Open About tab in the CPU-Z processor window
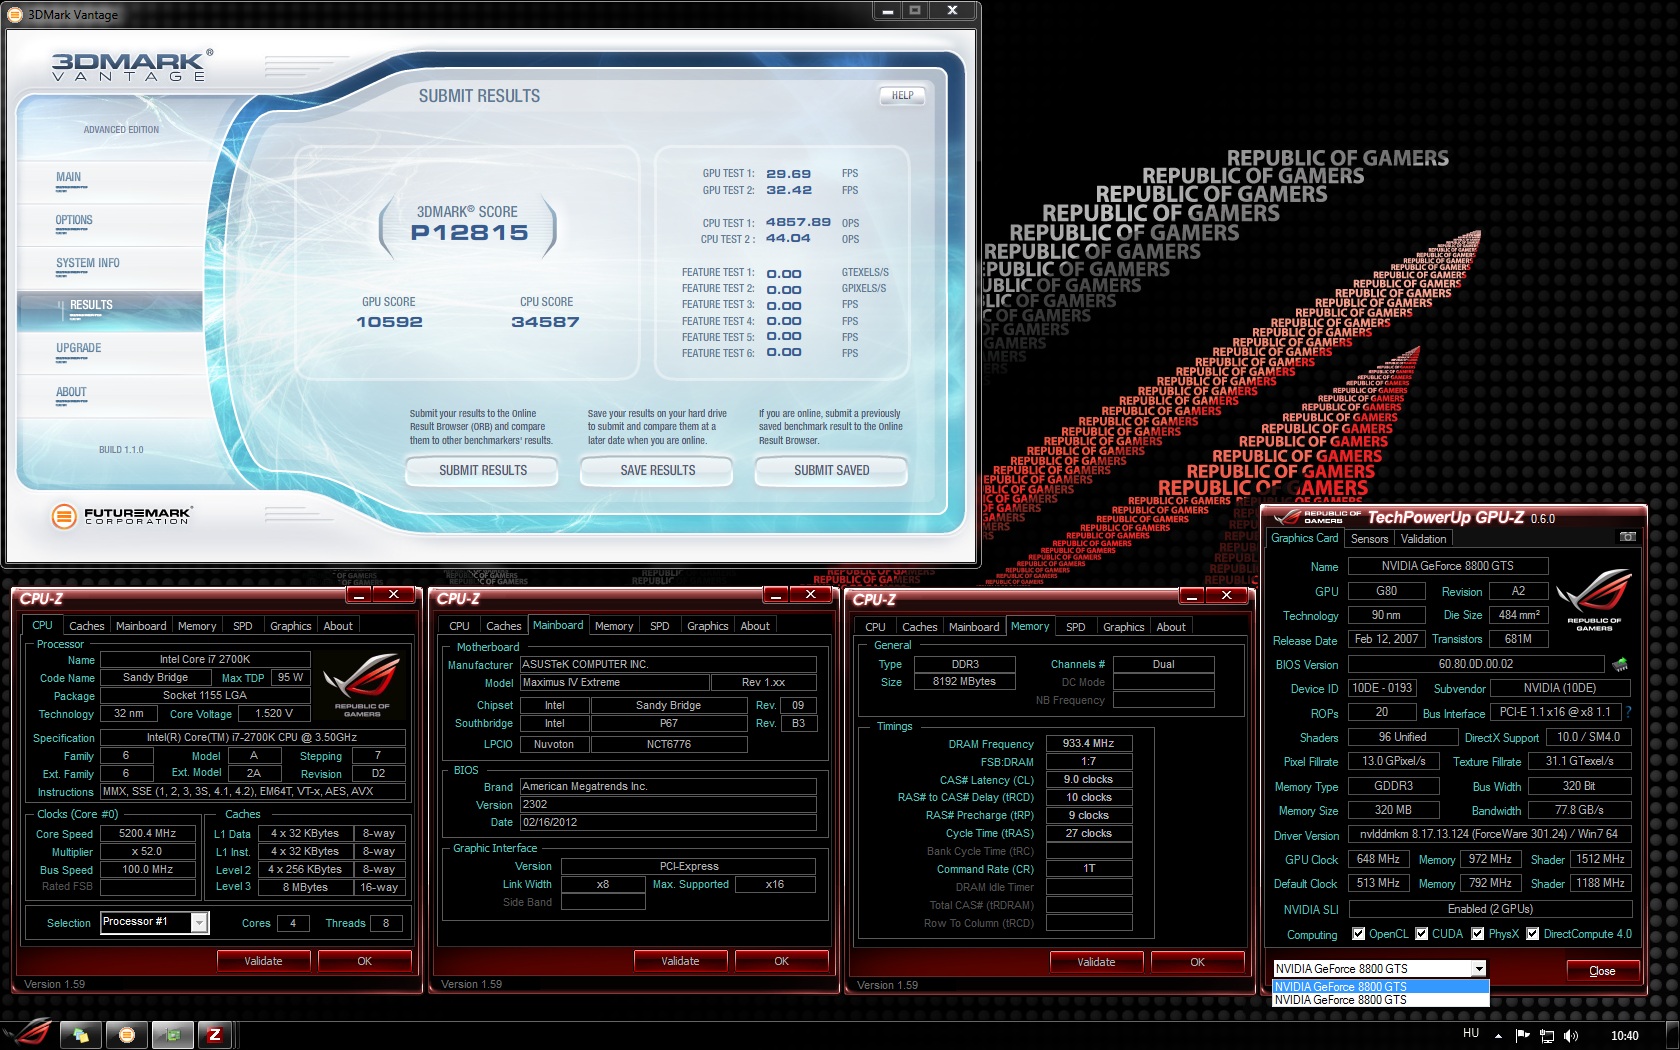Image resolution: width=1680 pixels, height=1050 pixels. pyautogui.click(x=338, y=626)
